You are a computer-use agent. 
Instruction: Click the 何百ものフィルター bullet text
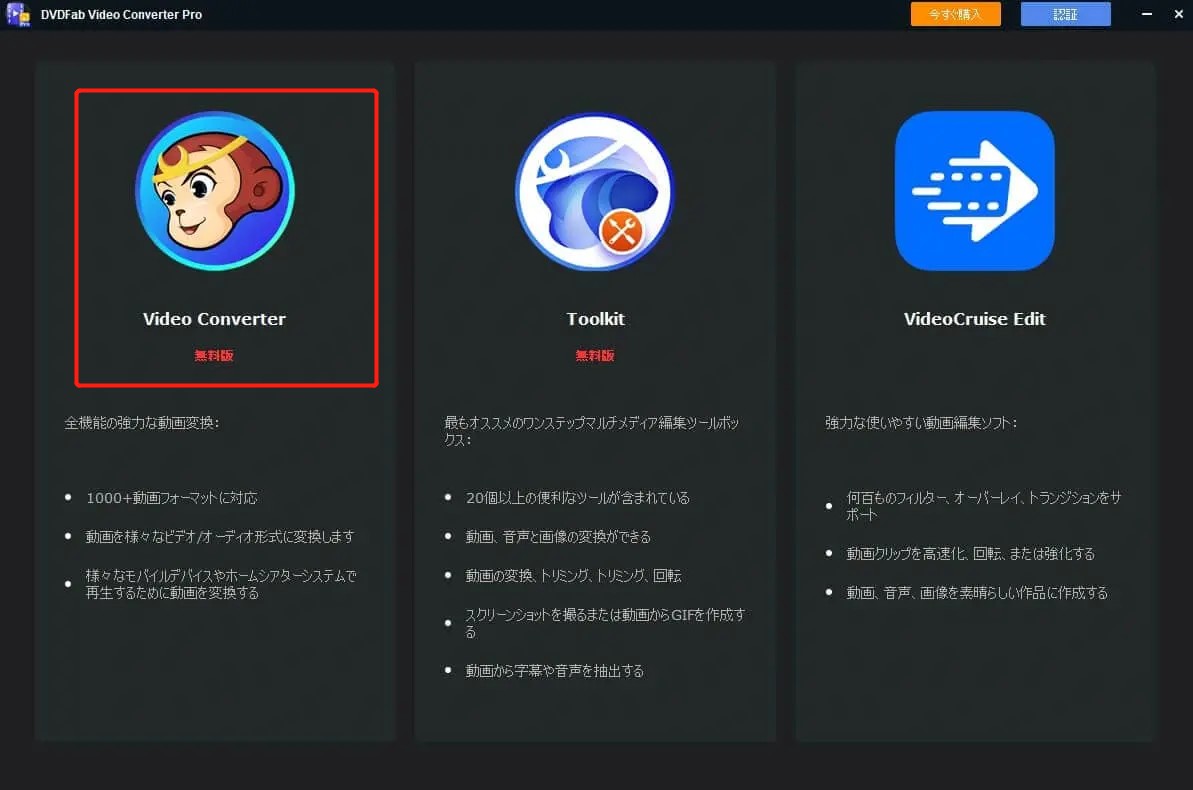pyautogui.click(x=984, y=506)
